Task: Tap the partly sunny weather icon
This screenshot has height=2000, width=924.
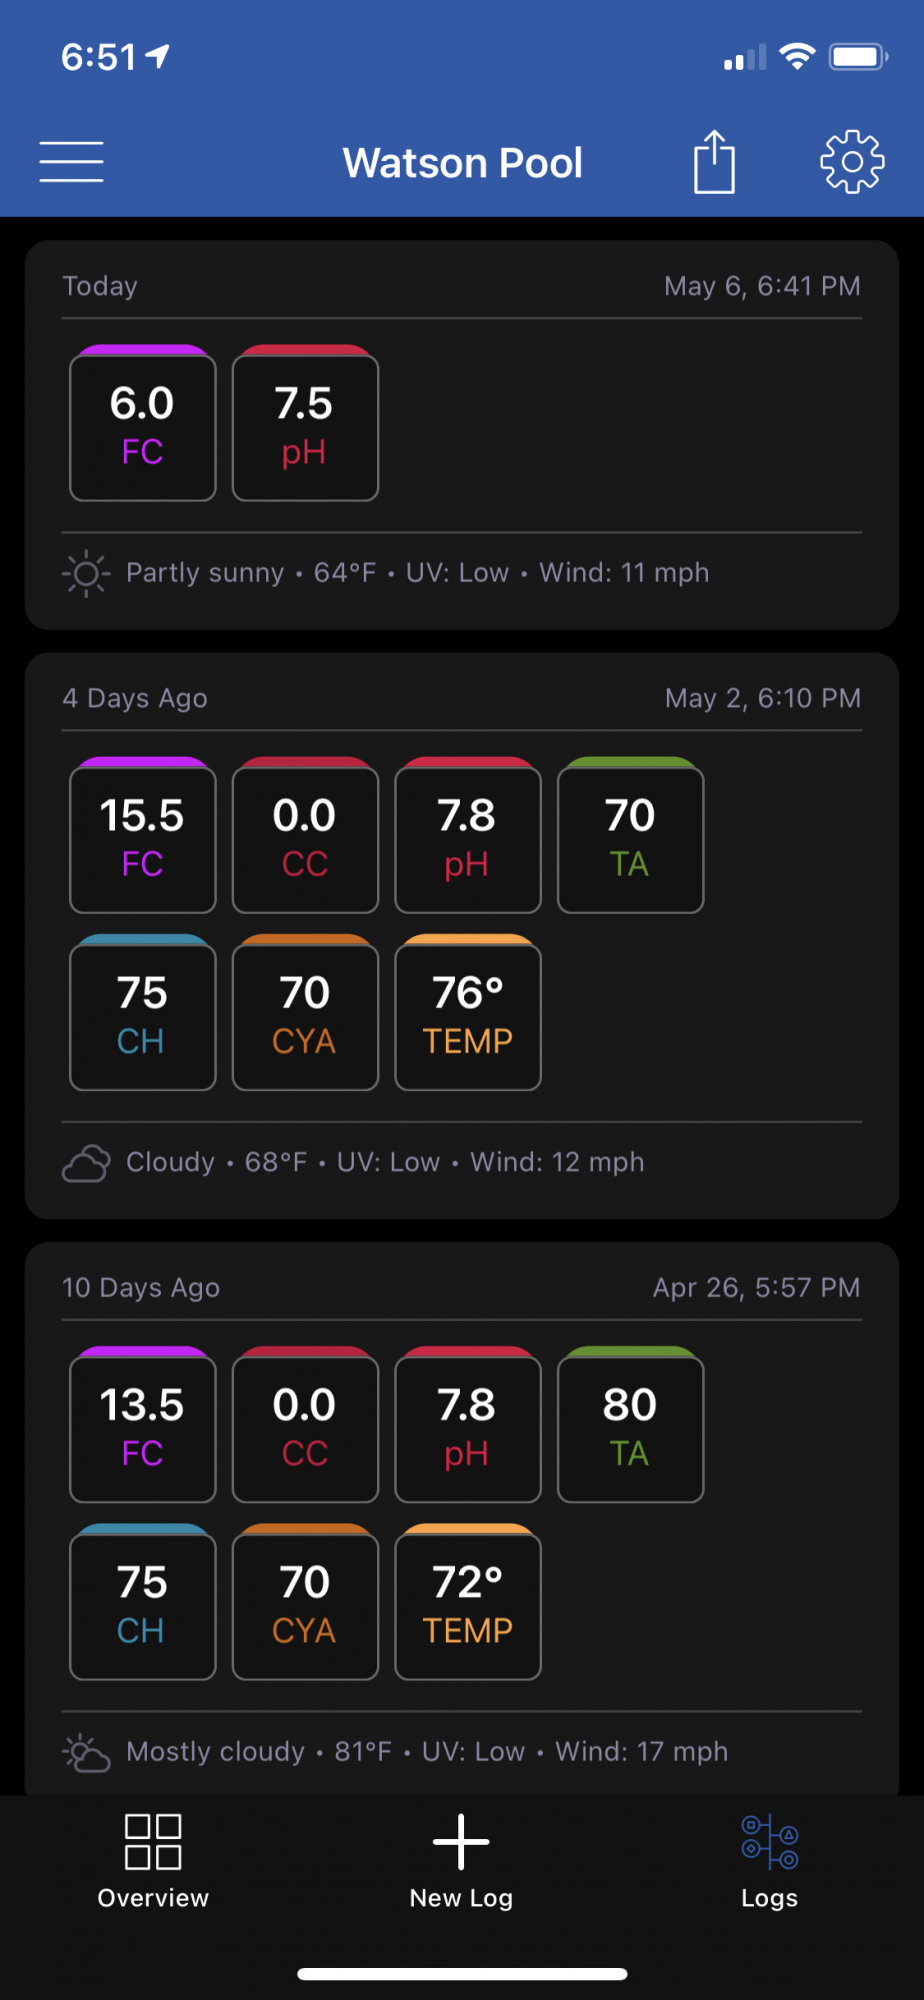Action: (x=86, y=573)
